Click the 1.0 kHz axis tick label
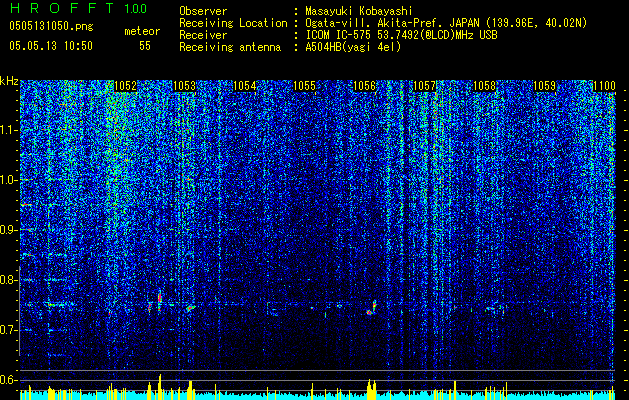The width and height of the screenshot is (629, 400). pos(9,180)
